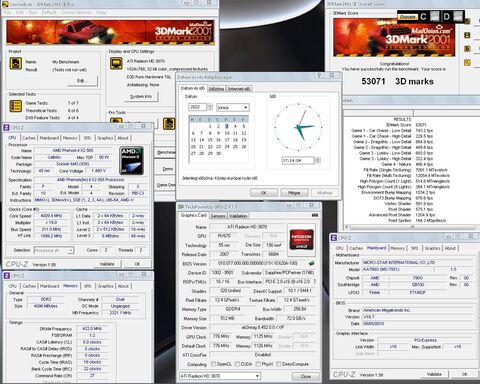Viewport: 480px width, 384px height.
Task: Check the DirectCompute checkbox
Action: pos(279,364)
